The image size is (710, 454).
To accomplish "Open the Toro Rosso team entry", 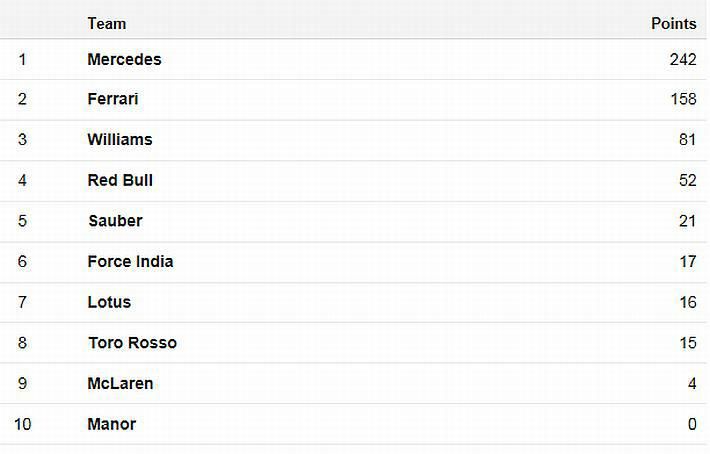I will pos(132,342).
